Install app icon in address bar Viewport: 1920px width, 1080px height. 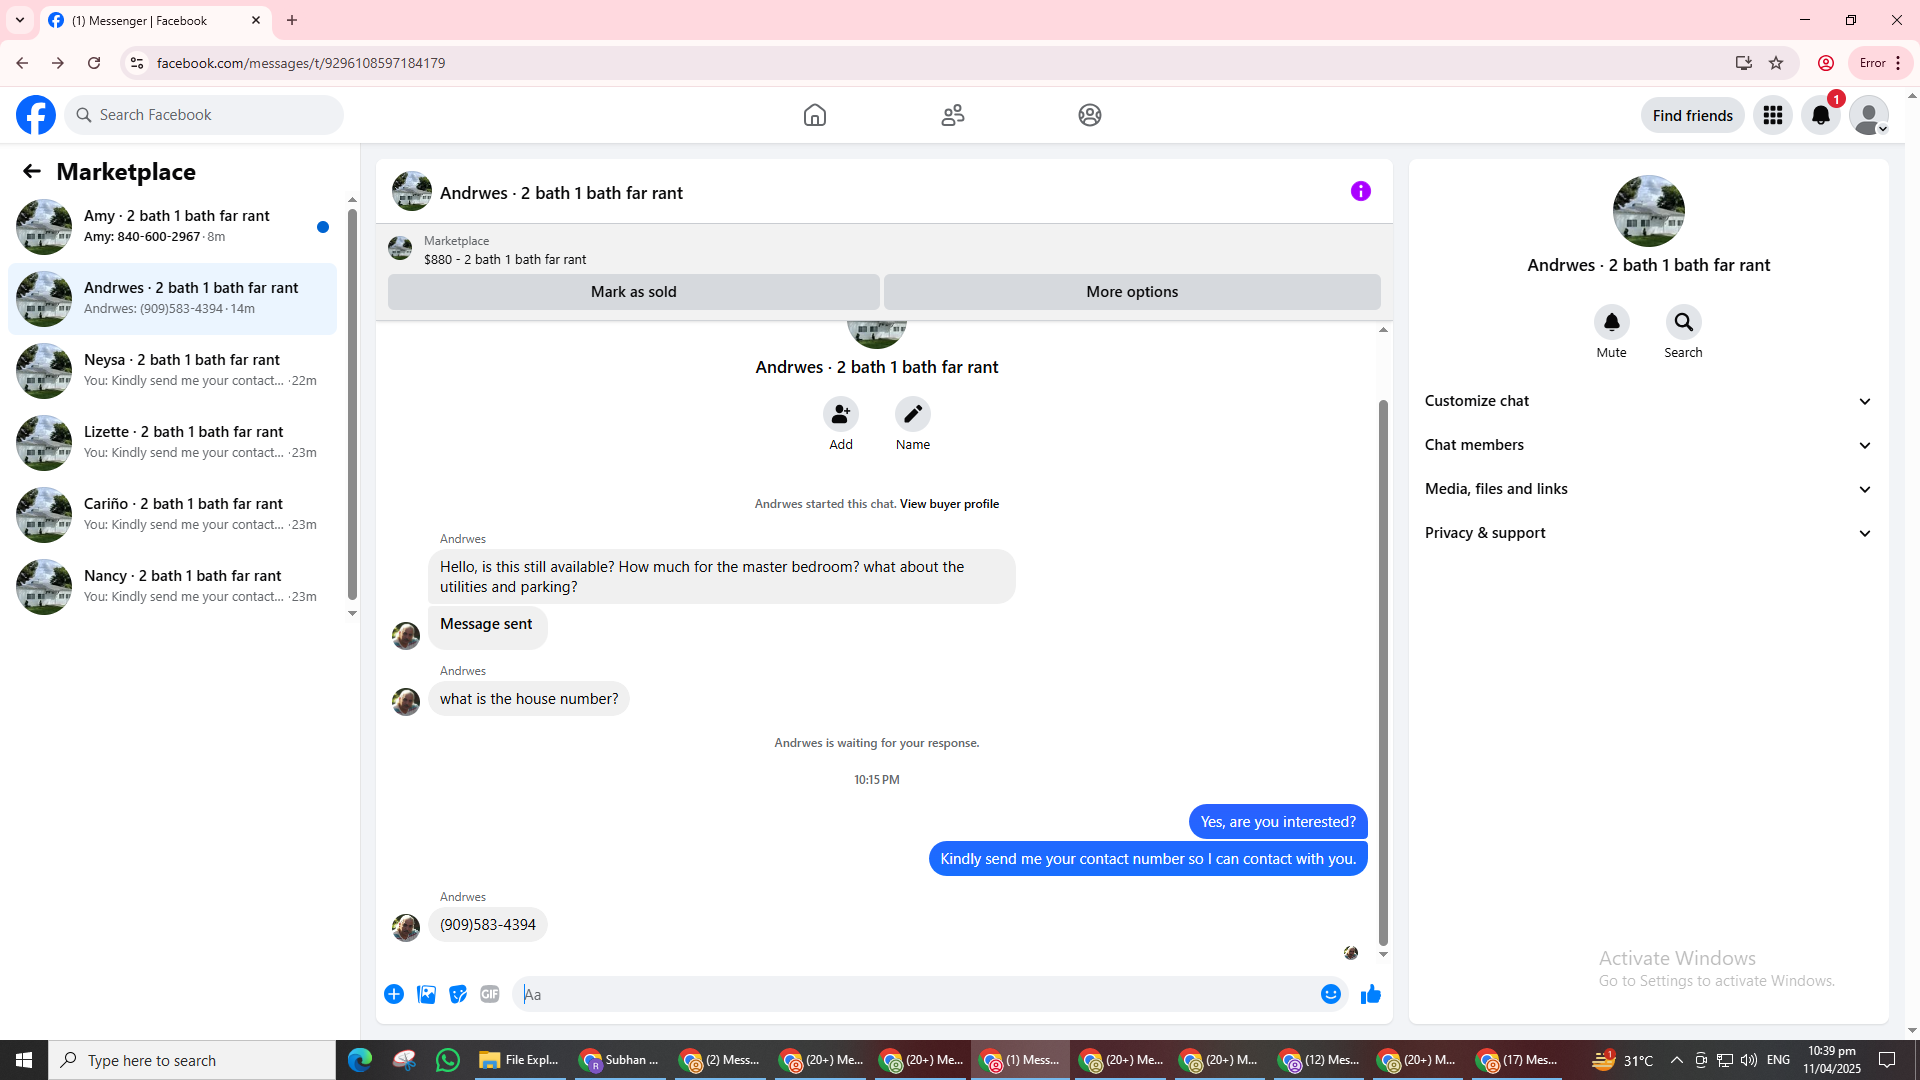point(1744,63)
